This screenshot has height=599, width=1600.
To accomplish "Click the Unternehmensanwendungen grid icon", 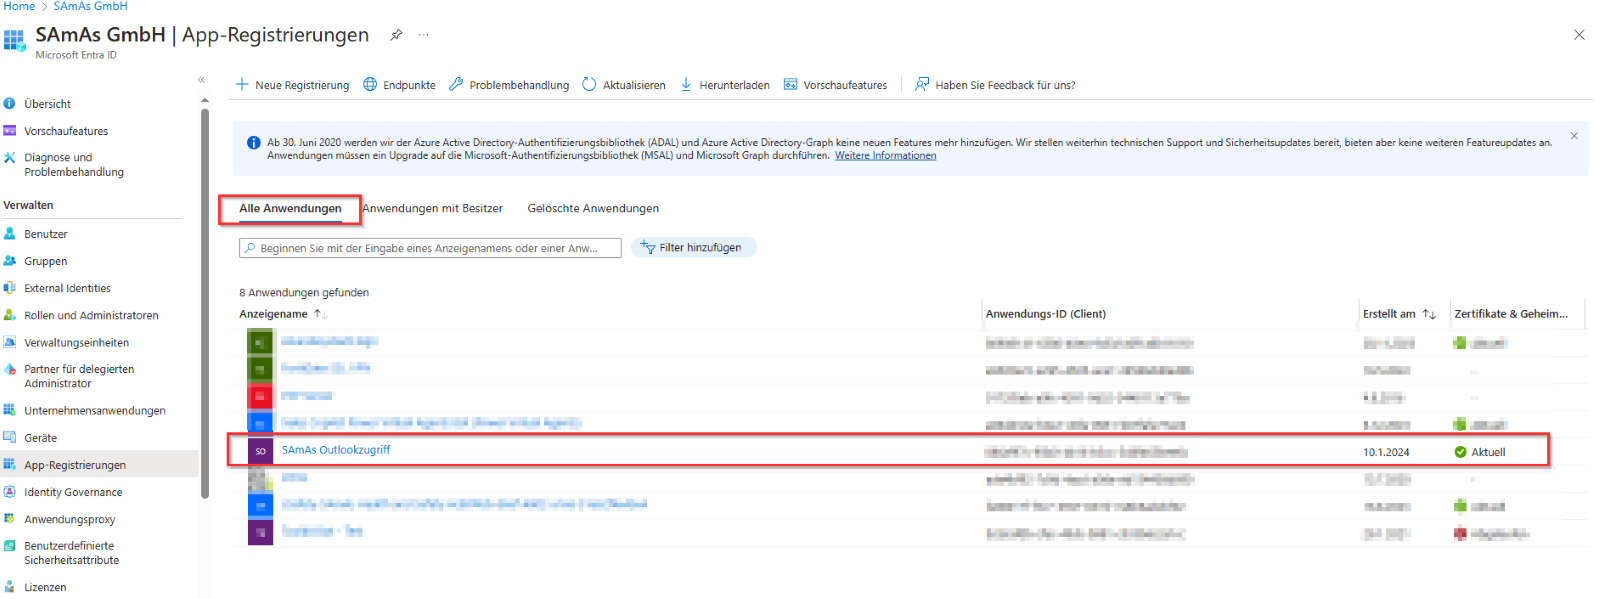I will 10,409.
